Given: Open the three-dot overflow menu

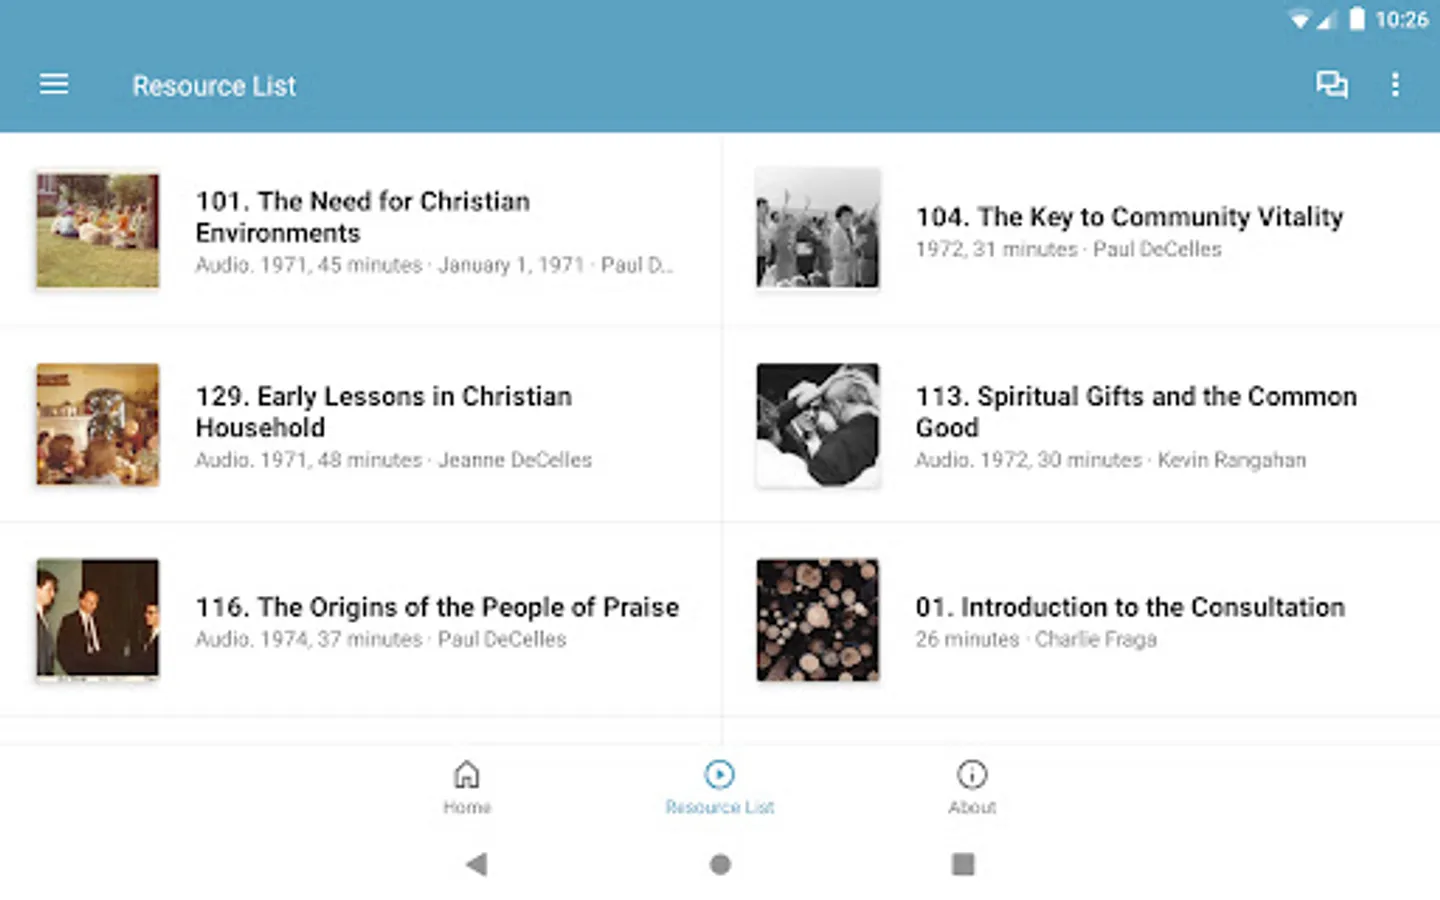Looking at the screenshot, I should point(1395,85).
